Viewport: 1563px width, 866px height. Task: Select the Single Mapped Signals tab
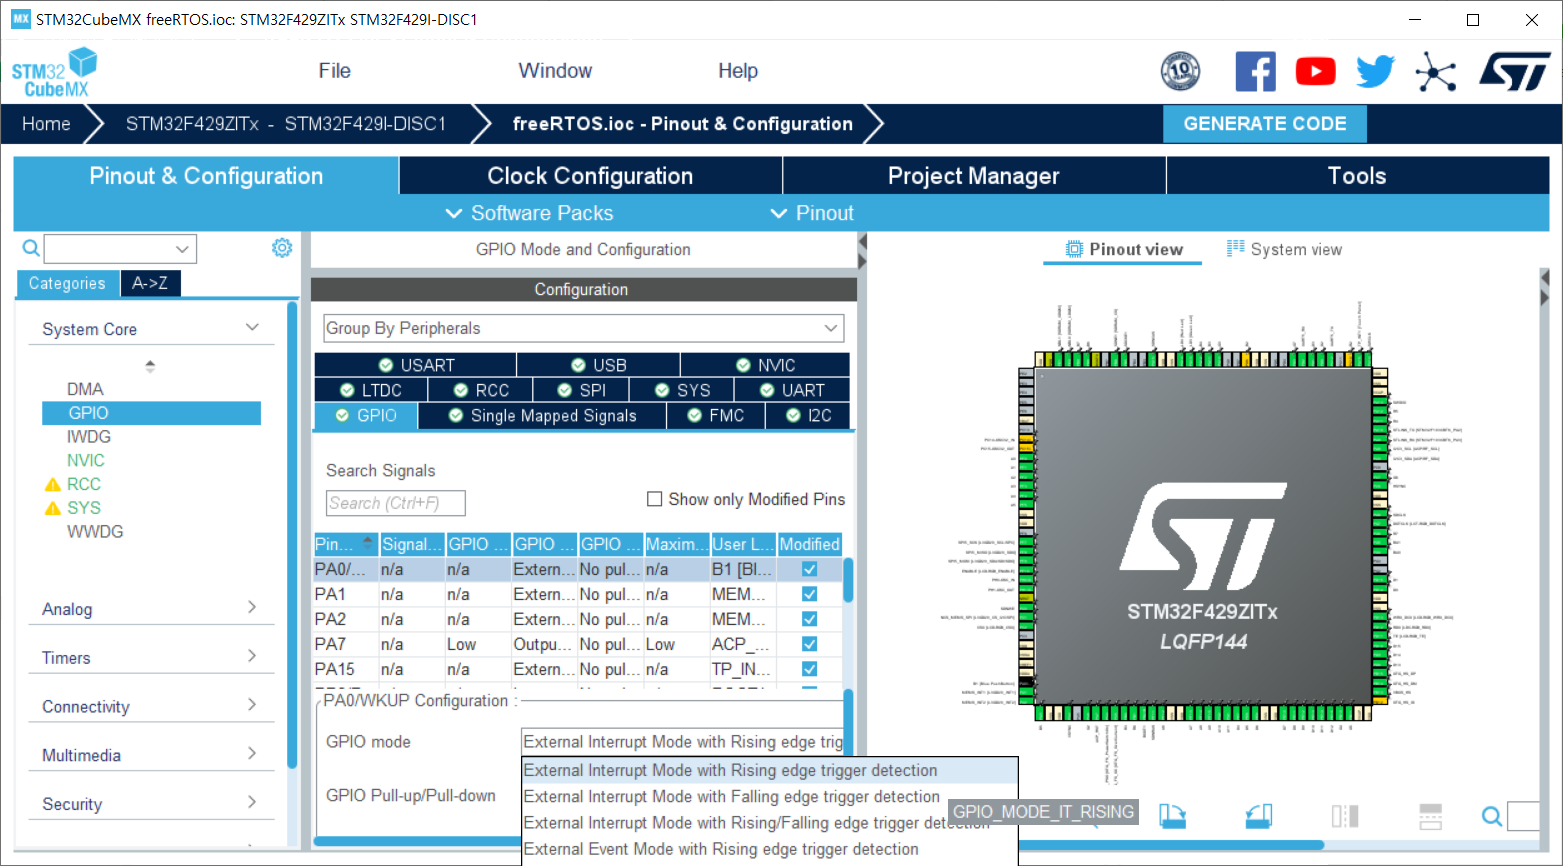pyautogui.click(x=542, y=415)
